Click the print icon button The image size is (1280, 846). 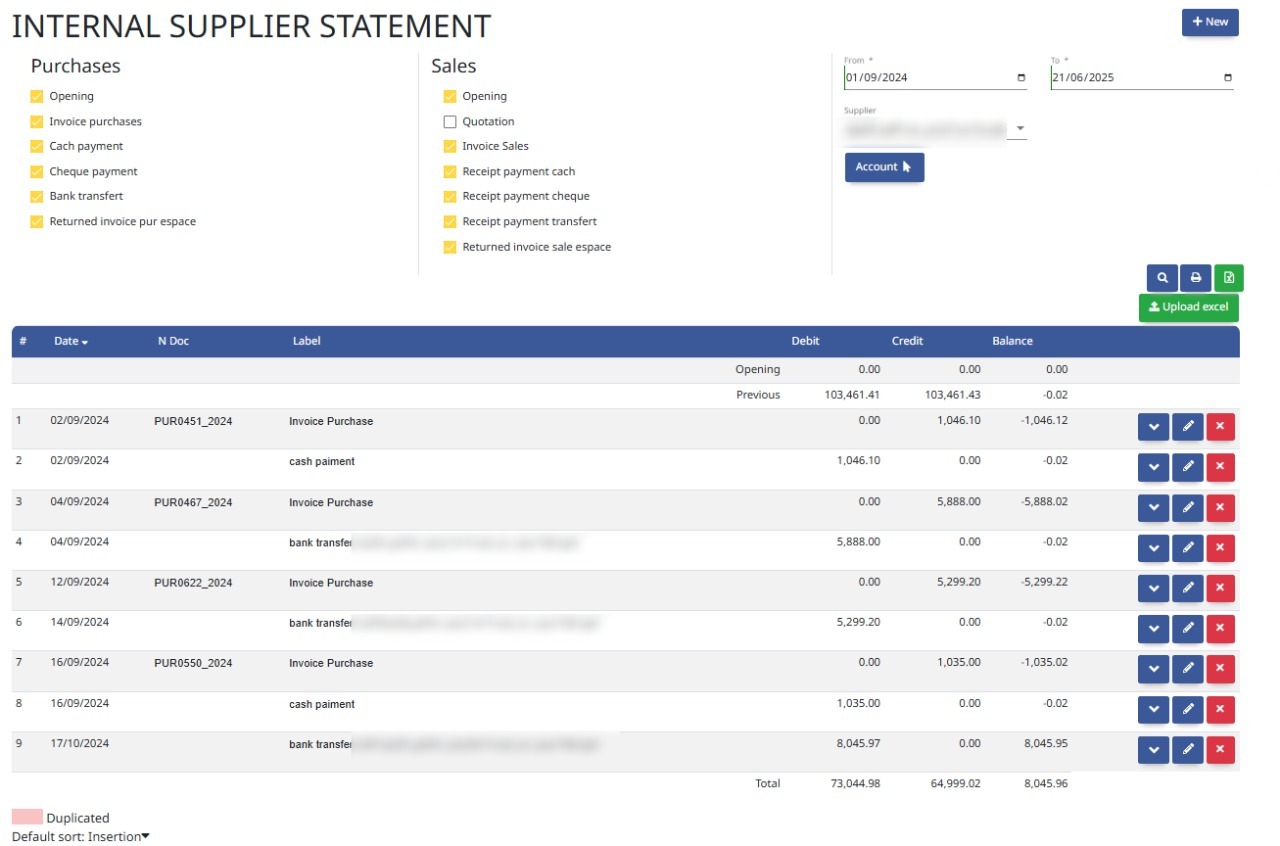coord(1195,278)
